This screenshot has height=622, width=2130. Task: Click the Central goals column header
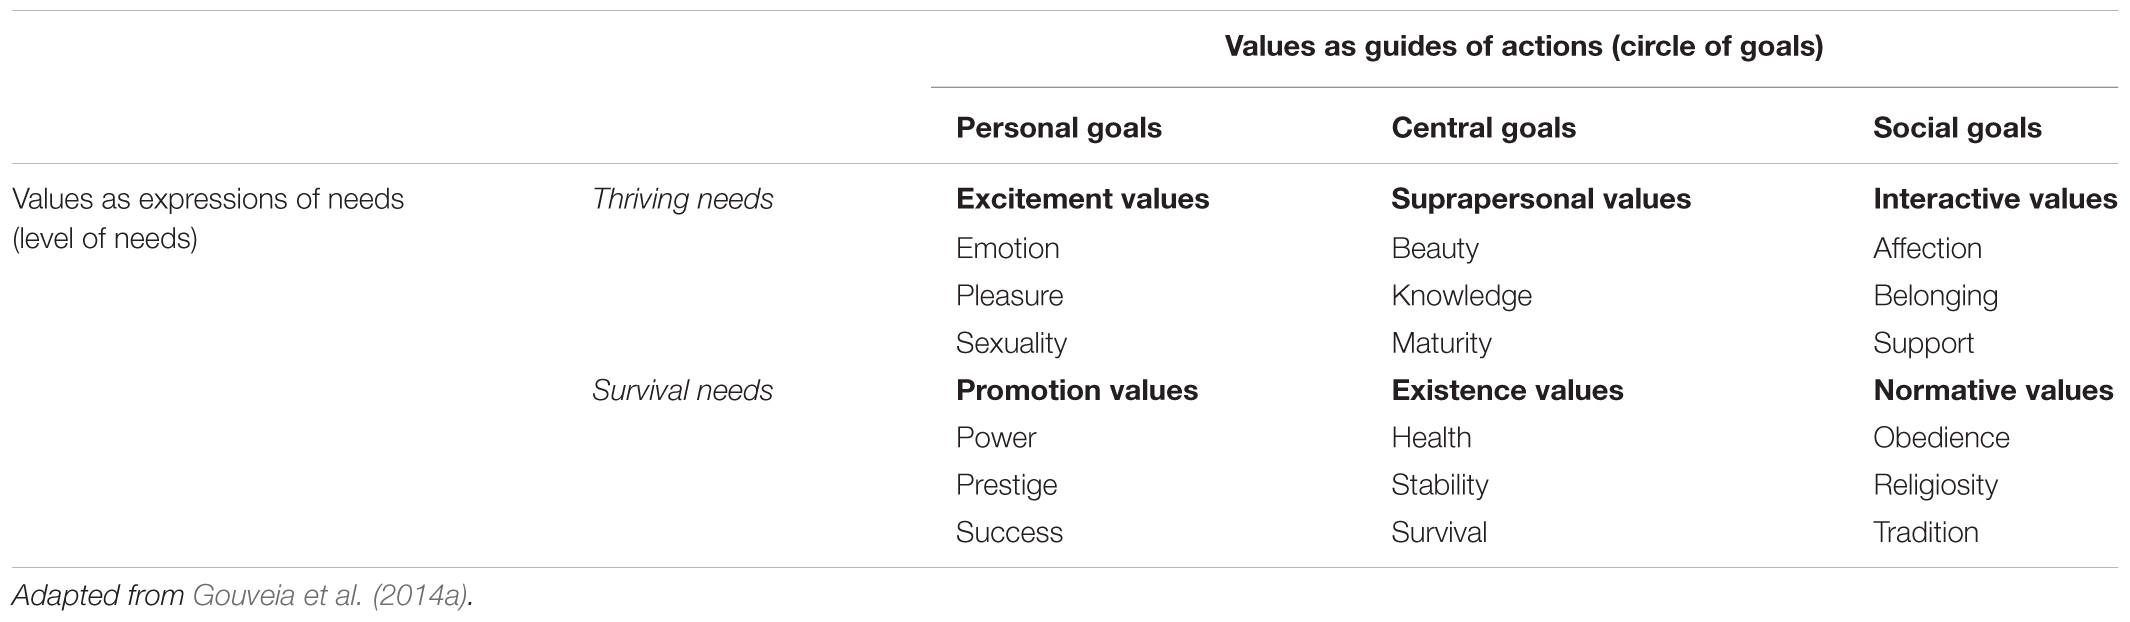[x=1483, y=128]
